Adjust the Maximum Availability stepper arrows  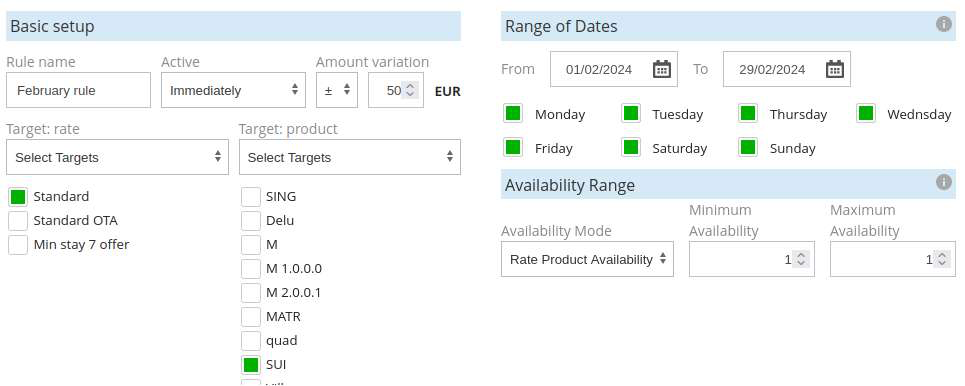pyautogui.click(x=942, y=259)
